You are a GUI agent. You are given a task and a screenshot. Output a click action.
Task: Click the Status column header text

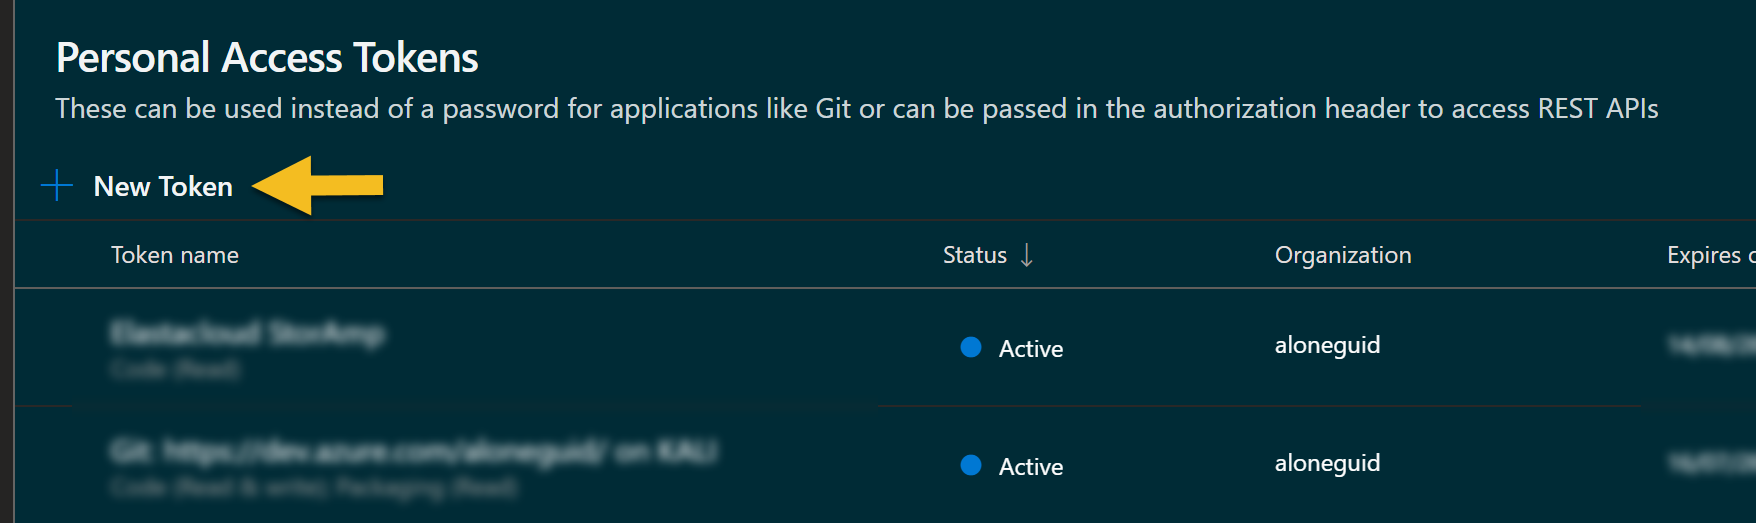coord(975,255)
